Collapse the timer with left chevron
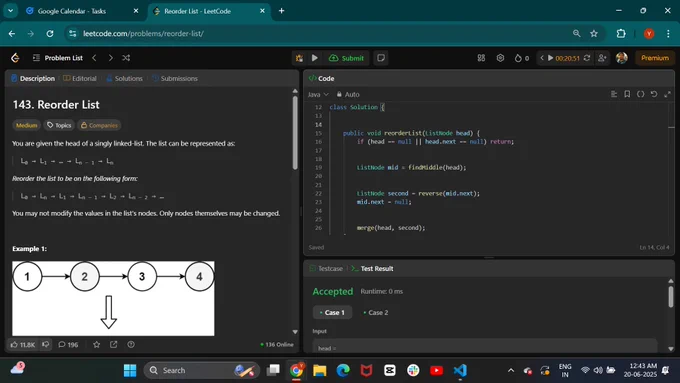Image resolution: width=680 pixels, height=383 pixels. (x=542, y=58)
